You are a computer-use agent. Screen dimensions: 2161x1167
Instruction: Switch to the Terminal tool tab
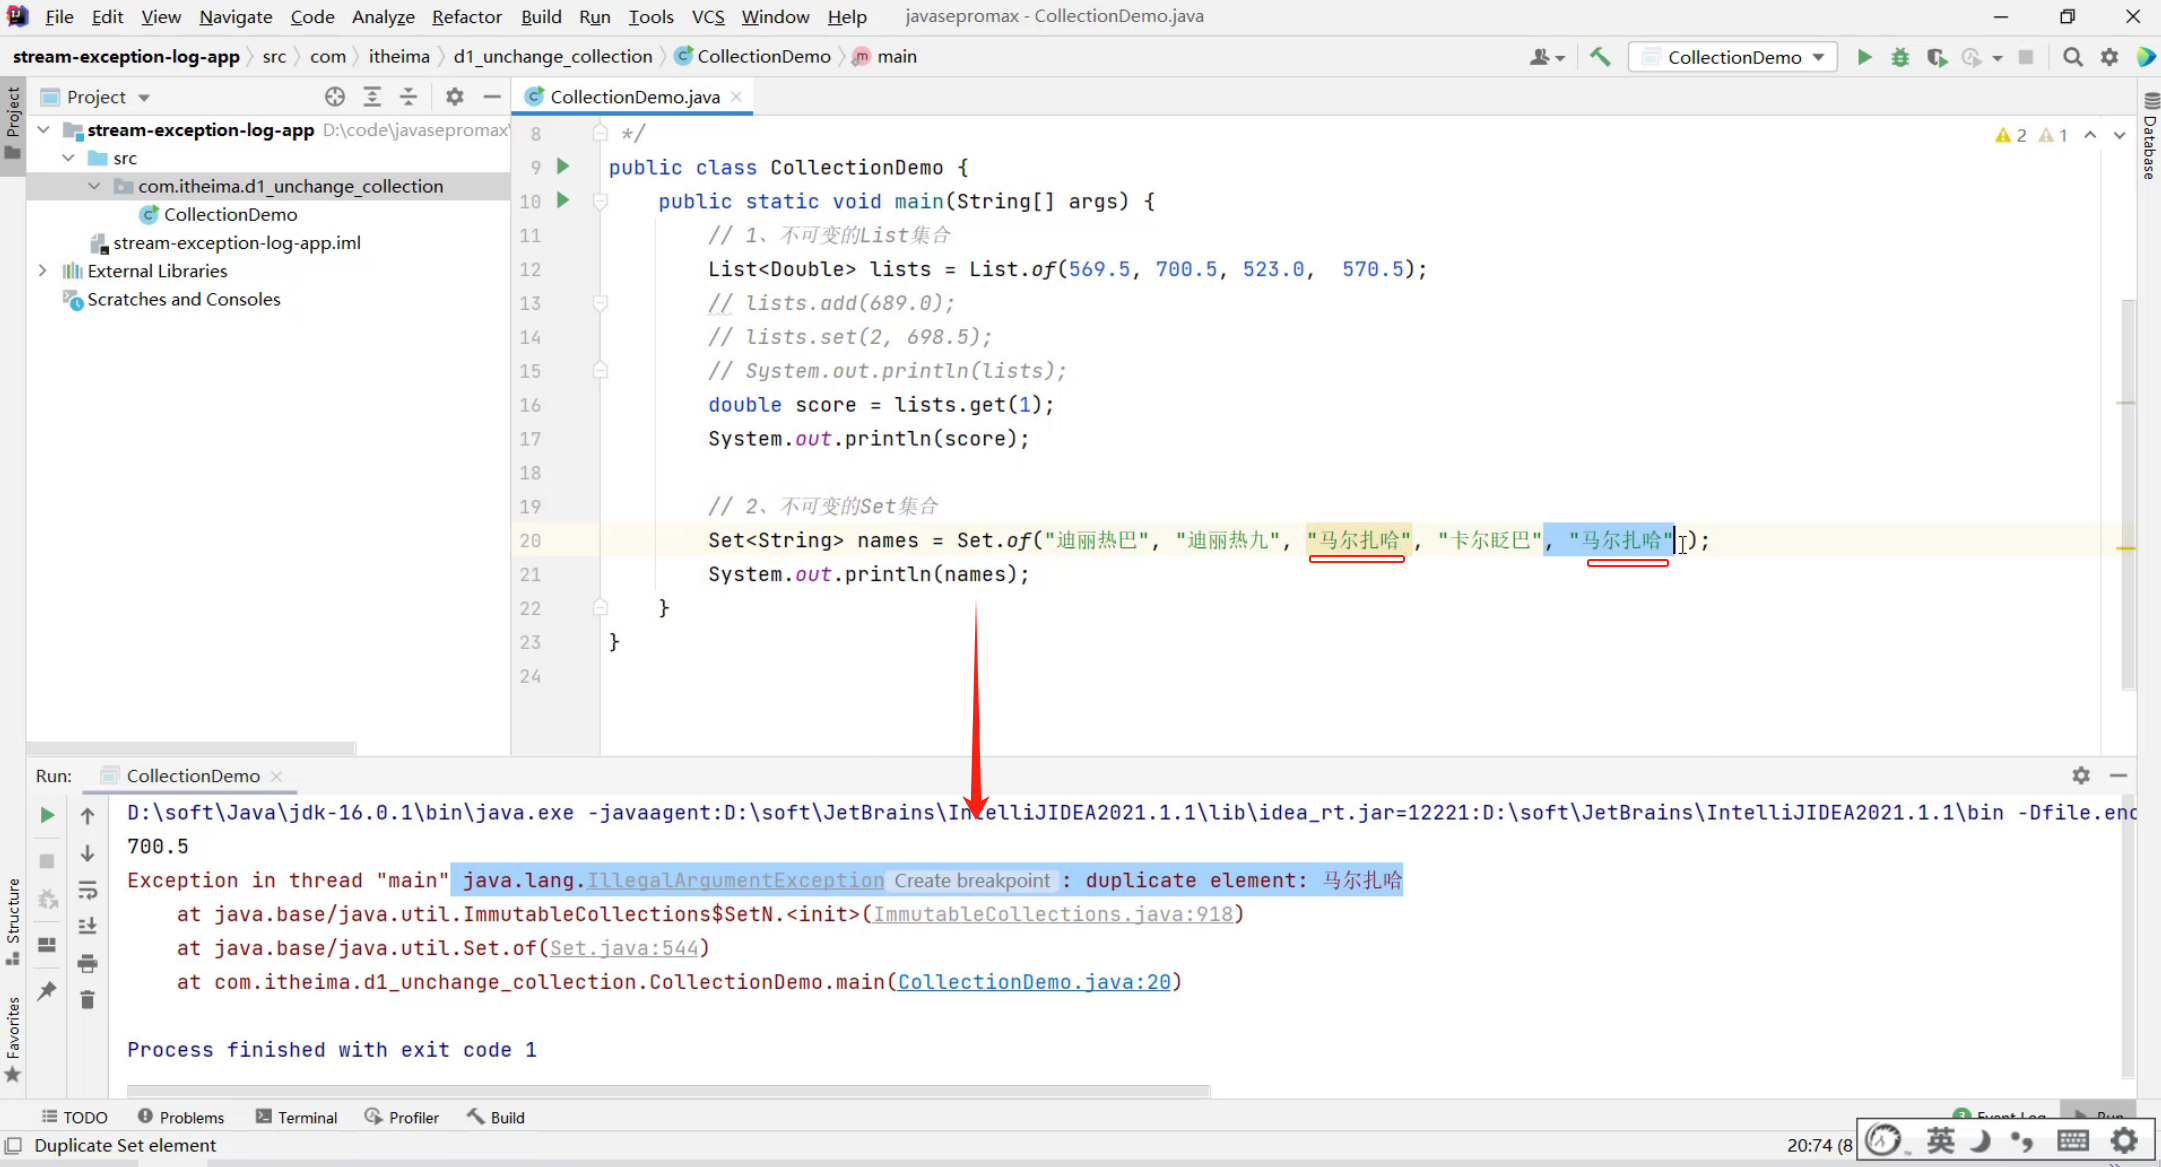pyautogui.click(x=296, y=1117)
